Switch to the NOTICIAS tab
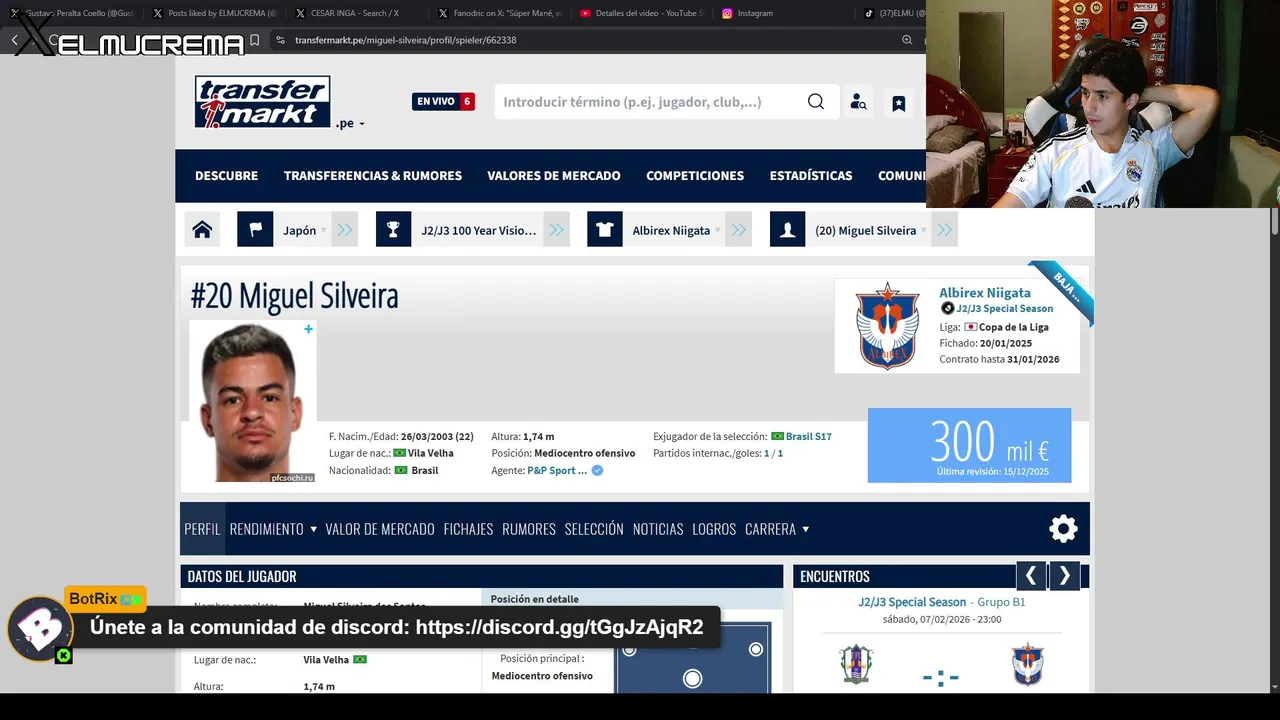 tap(658, 529)
